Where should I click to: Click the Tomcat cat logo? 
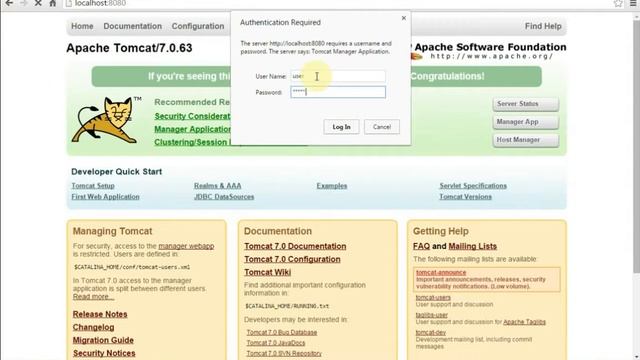[x=106, y=119]
